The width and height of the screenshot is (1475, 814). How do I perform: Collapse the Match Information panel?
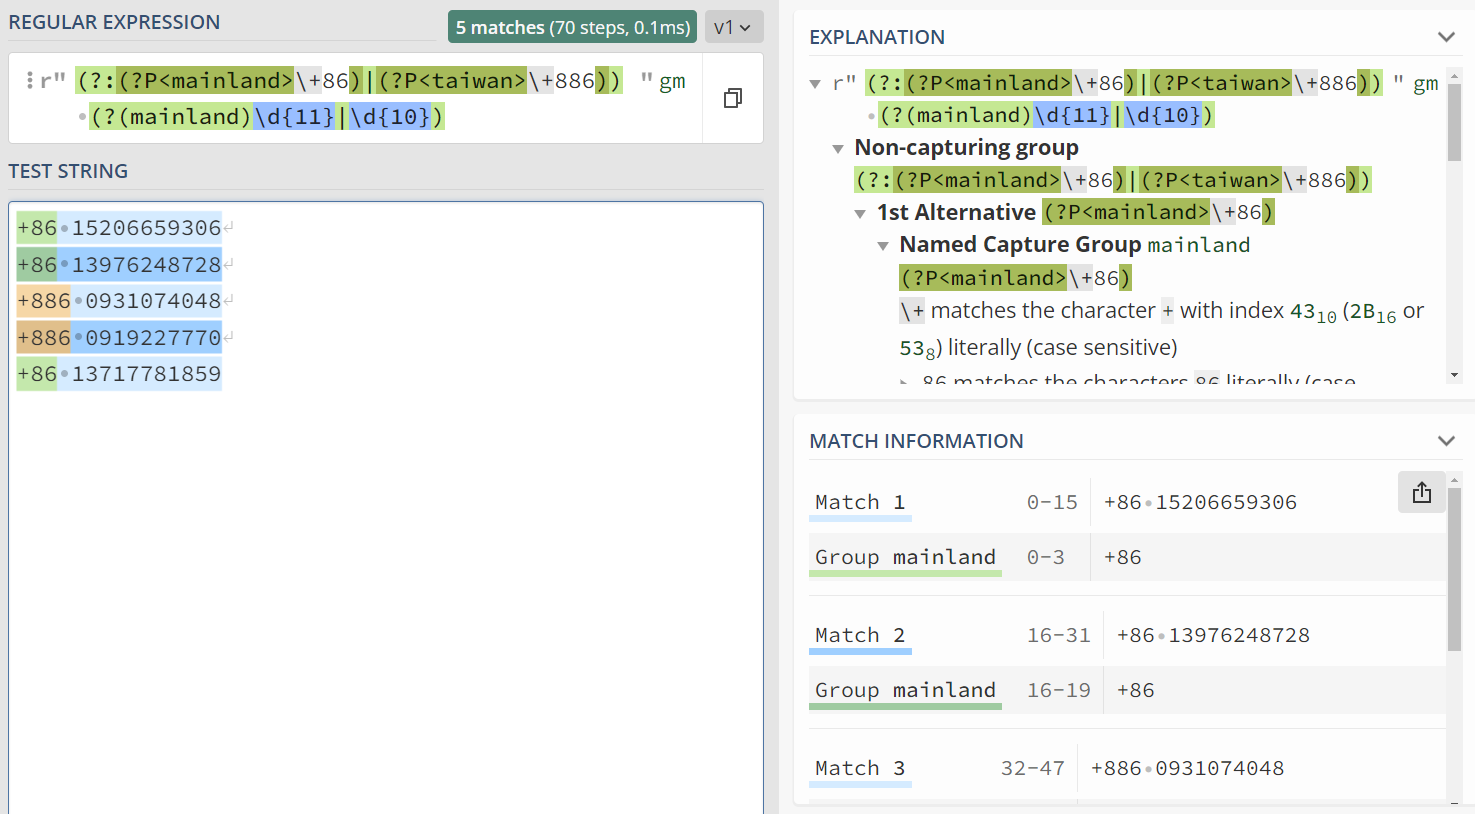click(1445, 441)
